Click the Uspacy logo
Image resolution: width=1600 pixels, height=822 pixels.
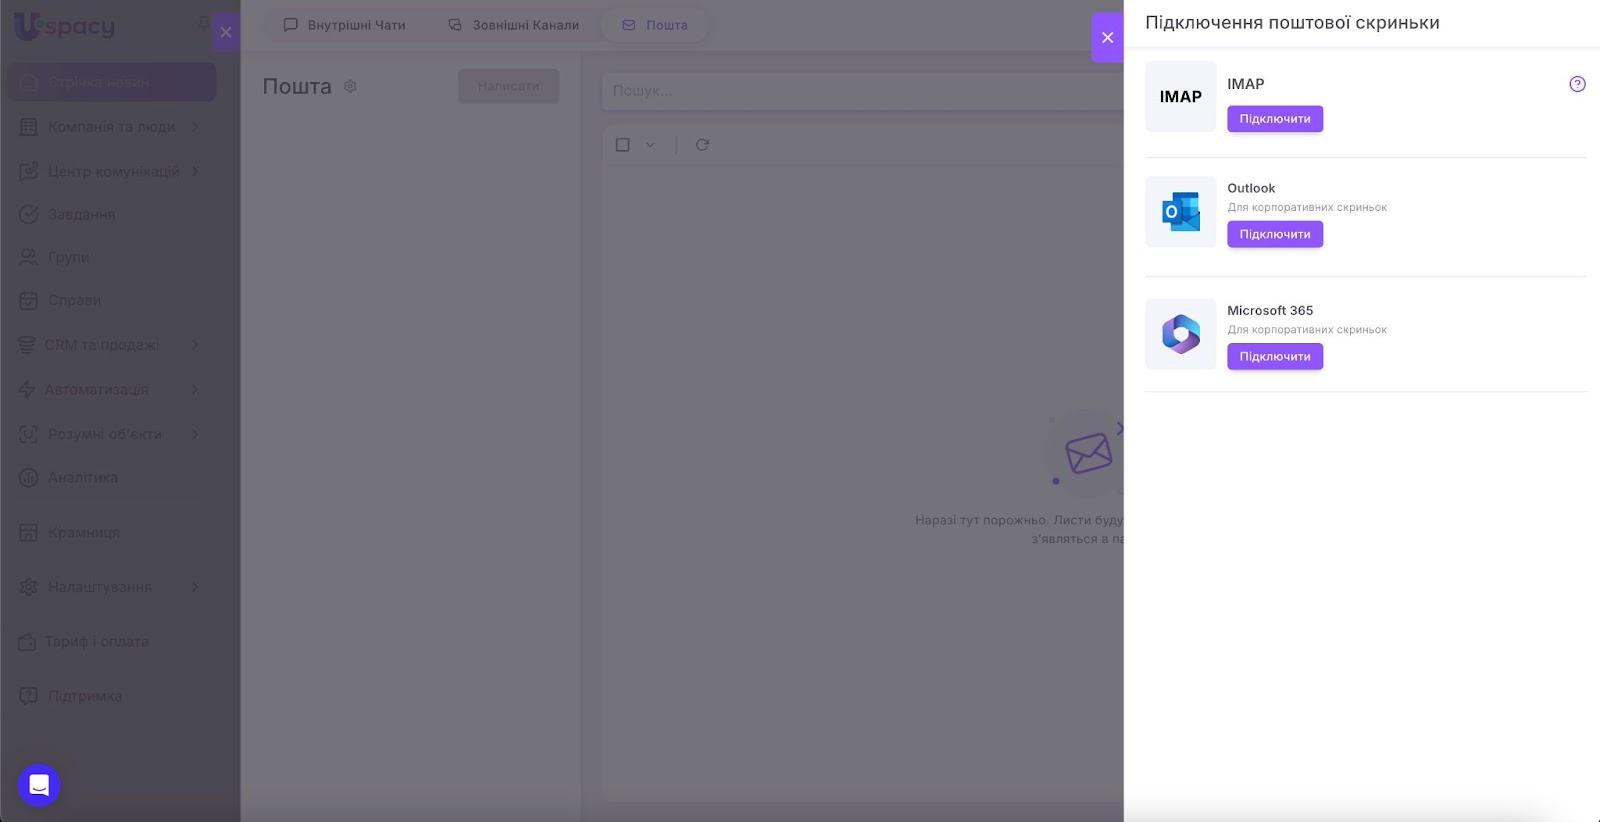pos(64,27)
